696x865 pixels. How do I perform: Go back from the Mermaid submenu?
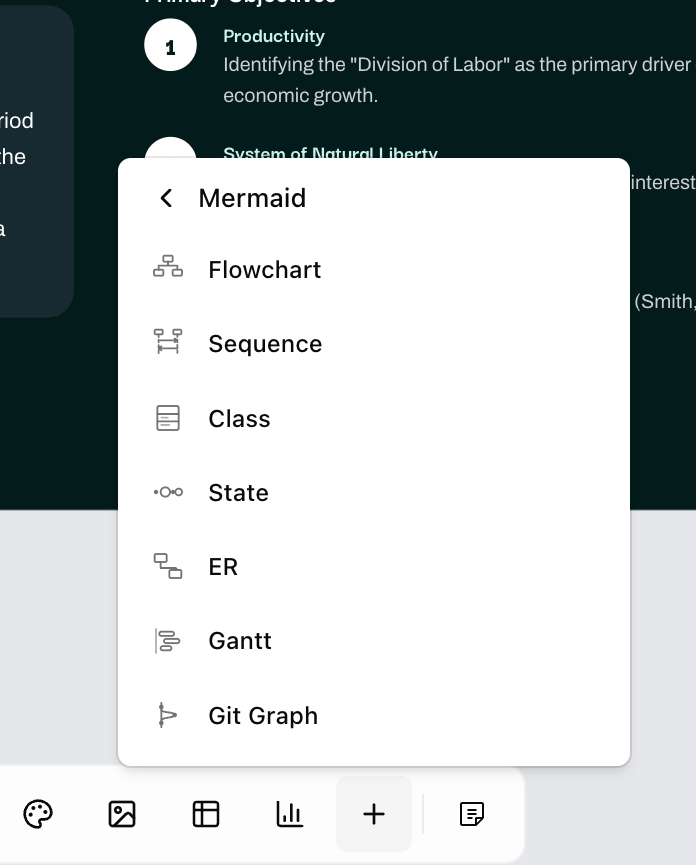click(x=167, y=198)
